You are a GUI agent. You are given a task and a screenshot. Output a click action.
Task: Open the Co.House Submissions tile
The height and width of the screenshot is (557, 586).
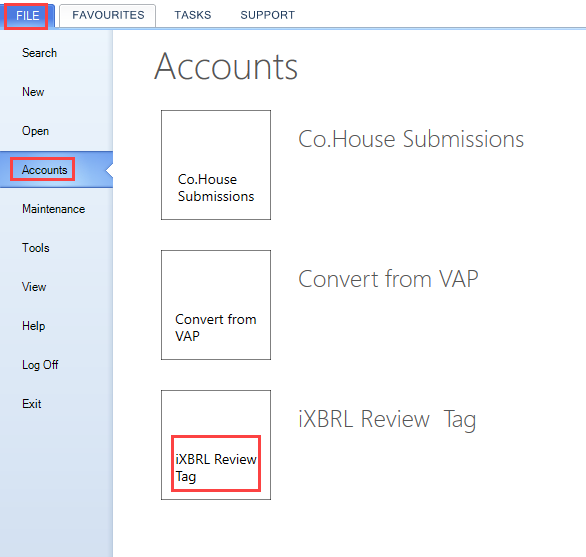216,165
